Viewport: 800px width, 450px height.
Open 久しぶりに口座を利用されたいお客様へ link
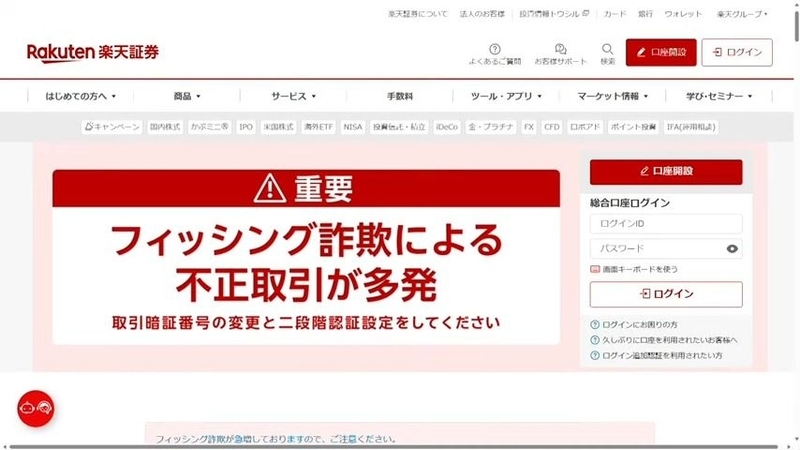coord(664,340)
